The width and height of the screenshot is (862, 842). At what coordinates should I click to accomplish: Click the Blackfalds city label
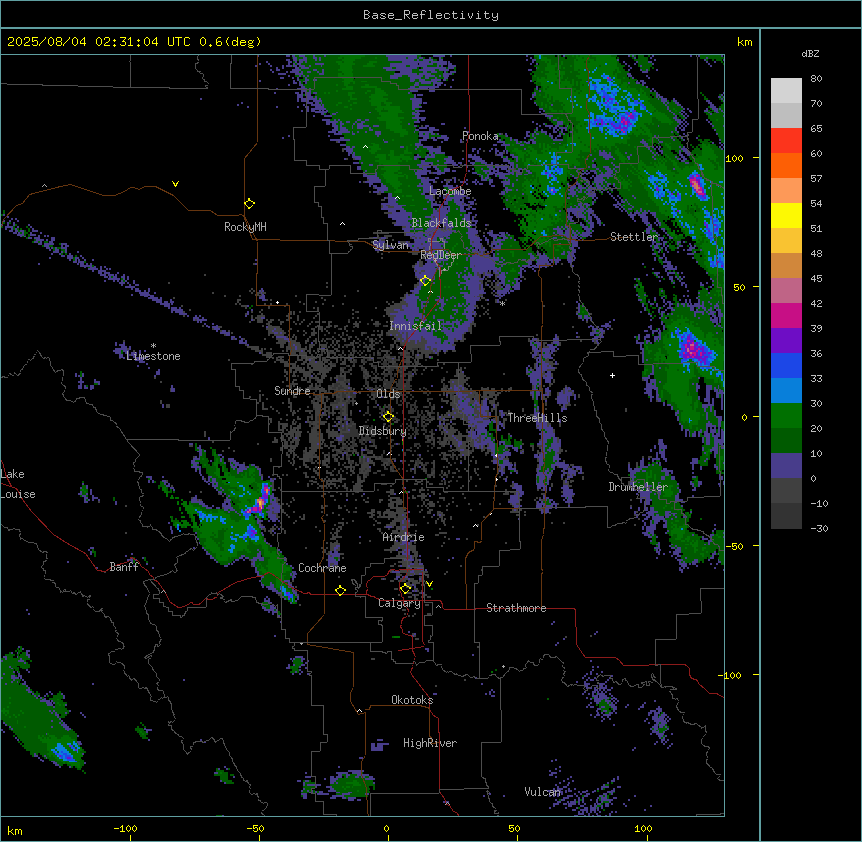coord(441,223)
